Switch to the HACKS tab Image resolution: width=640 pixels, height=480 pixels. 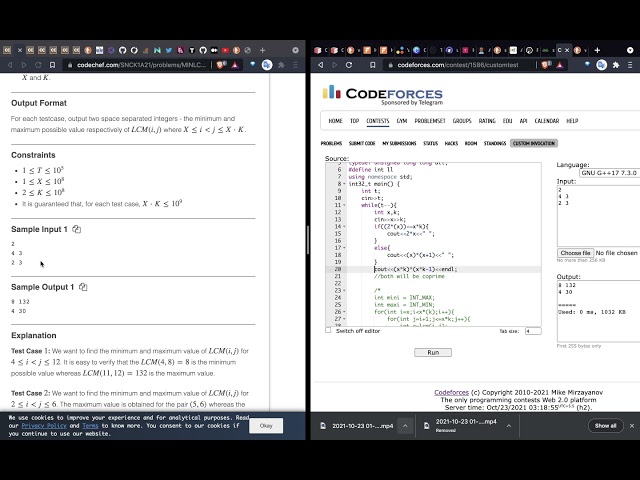(451, 143)
